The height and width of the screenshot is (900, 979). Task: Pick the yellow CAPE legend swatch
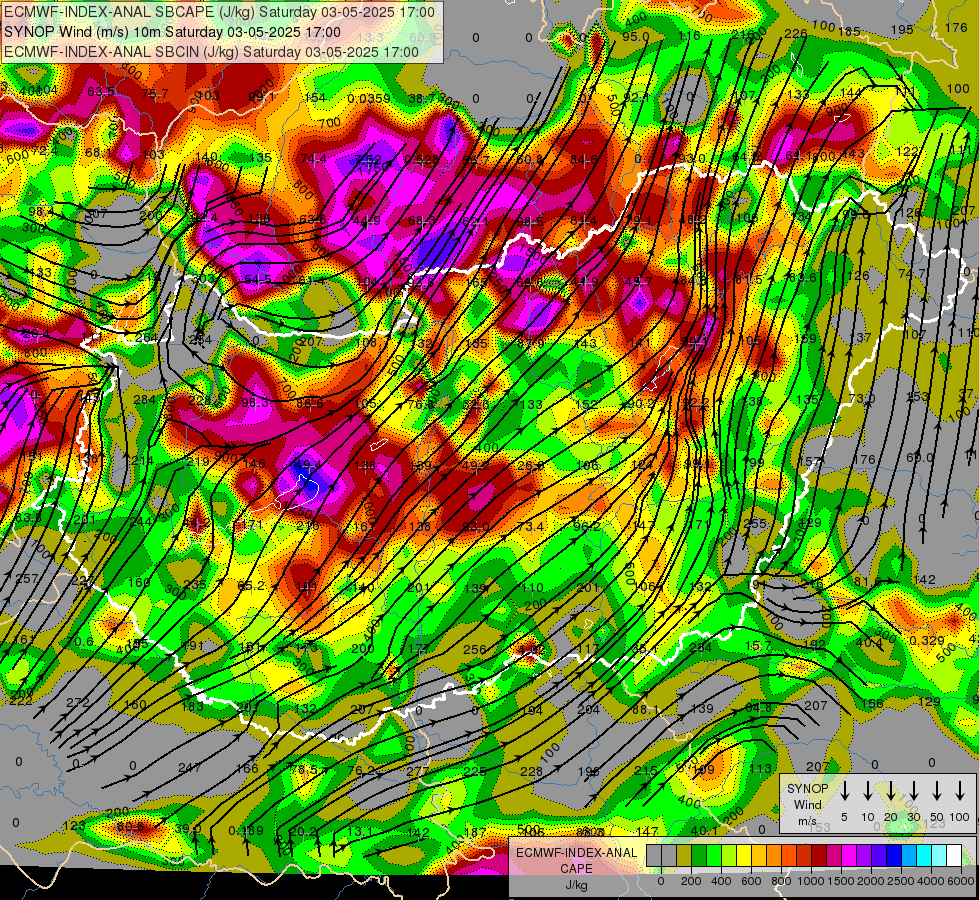744,855
